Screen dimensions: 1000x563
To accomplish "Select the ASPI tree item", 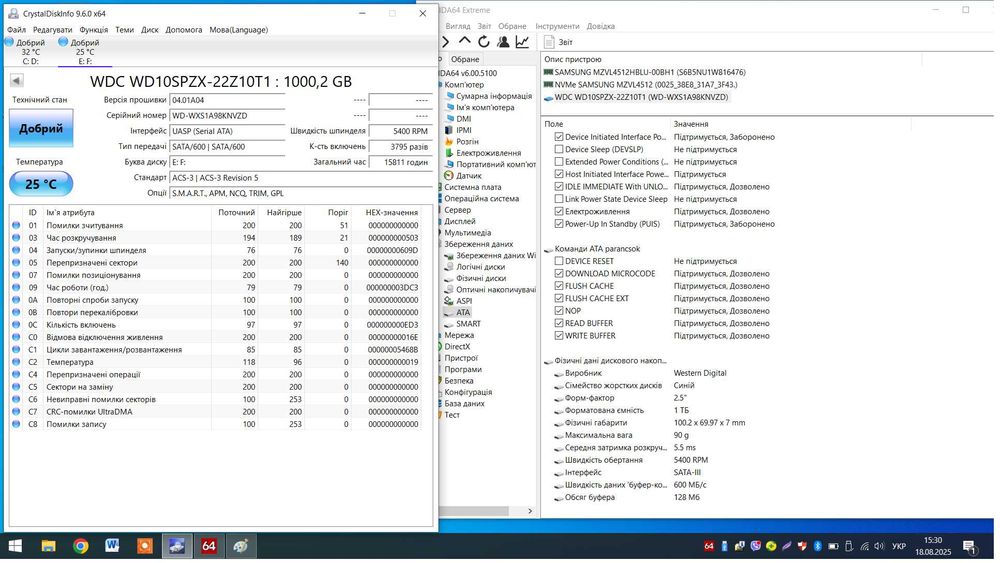I will pos(464,301).
